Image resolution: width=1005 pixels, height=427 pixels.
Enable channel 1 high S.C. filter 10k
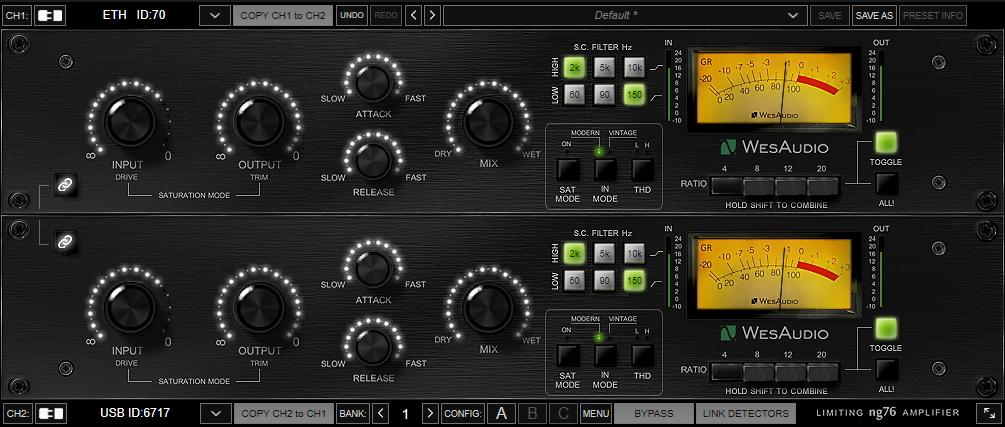pyautogui.click(x=635, y=67)
